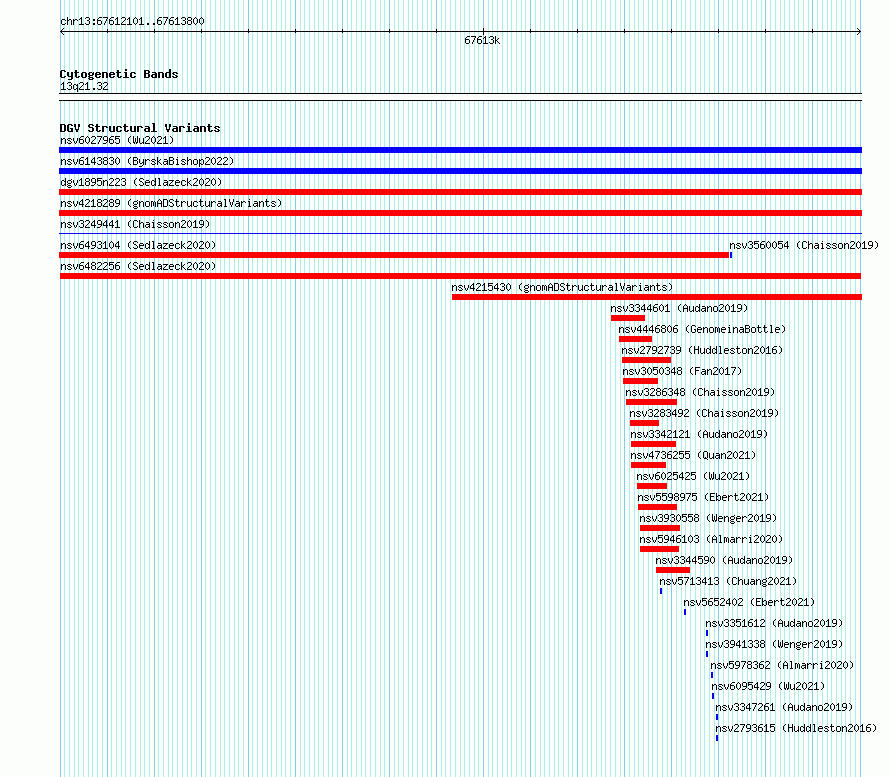Click the red bar under nsv3930558
The image size is (890, 777).
point(660,528)
